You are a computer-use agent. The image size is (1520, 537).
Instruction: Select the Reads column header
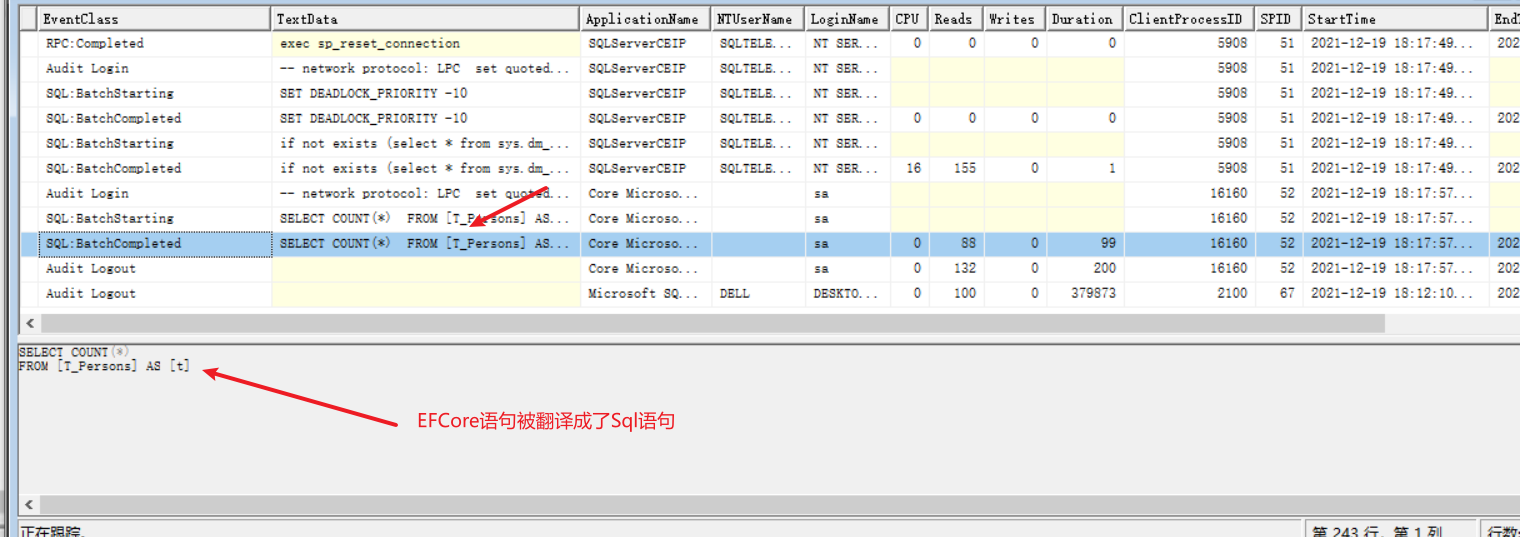click(x=956, y=19)
